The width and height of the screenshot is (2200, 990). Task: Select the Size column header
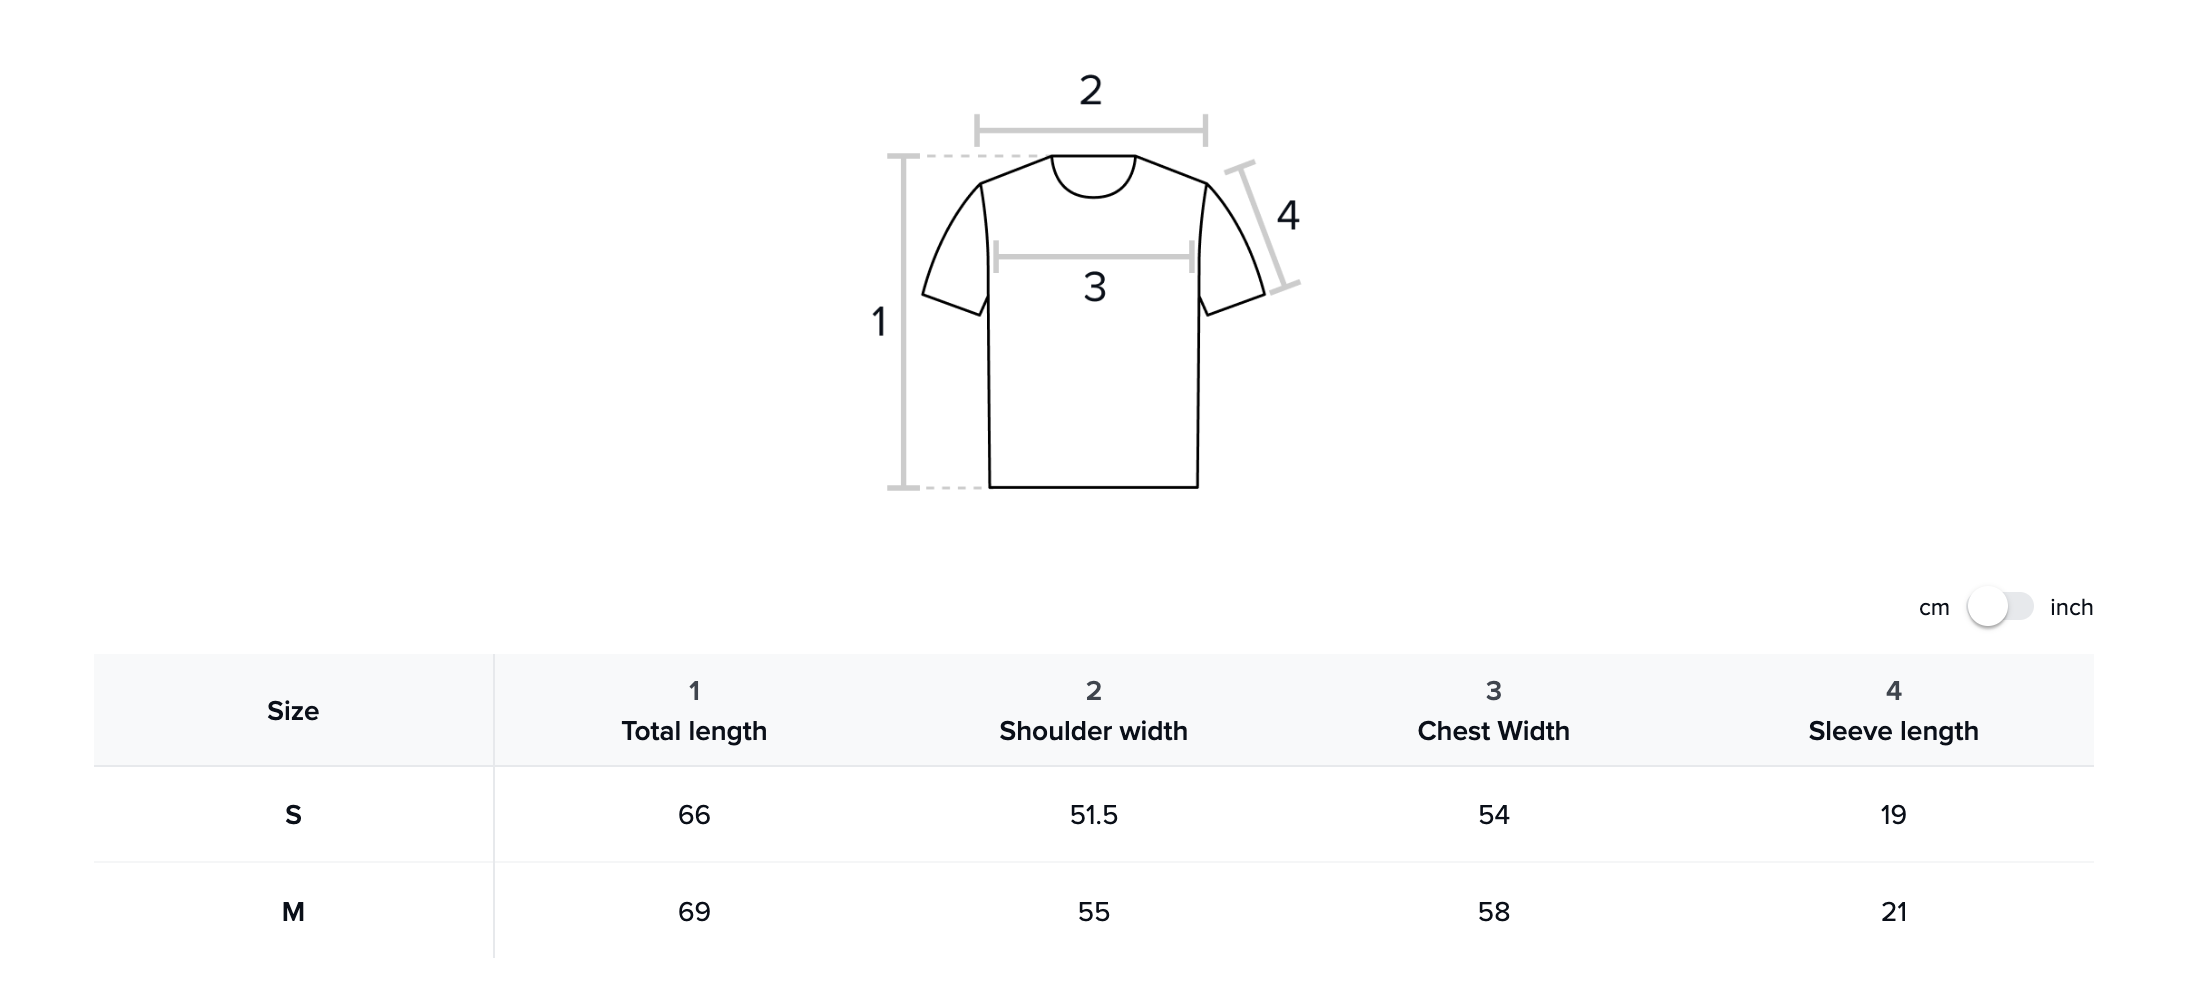tap(293, 711)
